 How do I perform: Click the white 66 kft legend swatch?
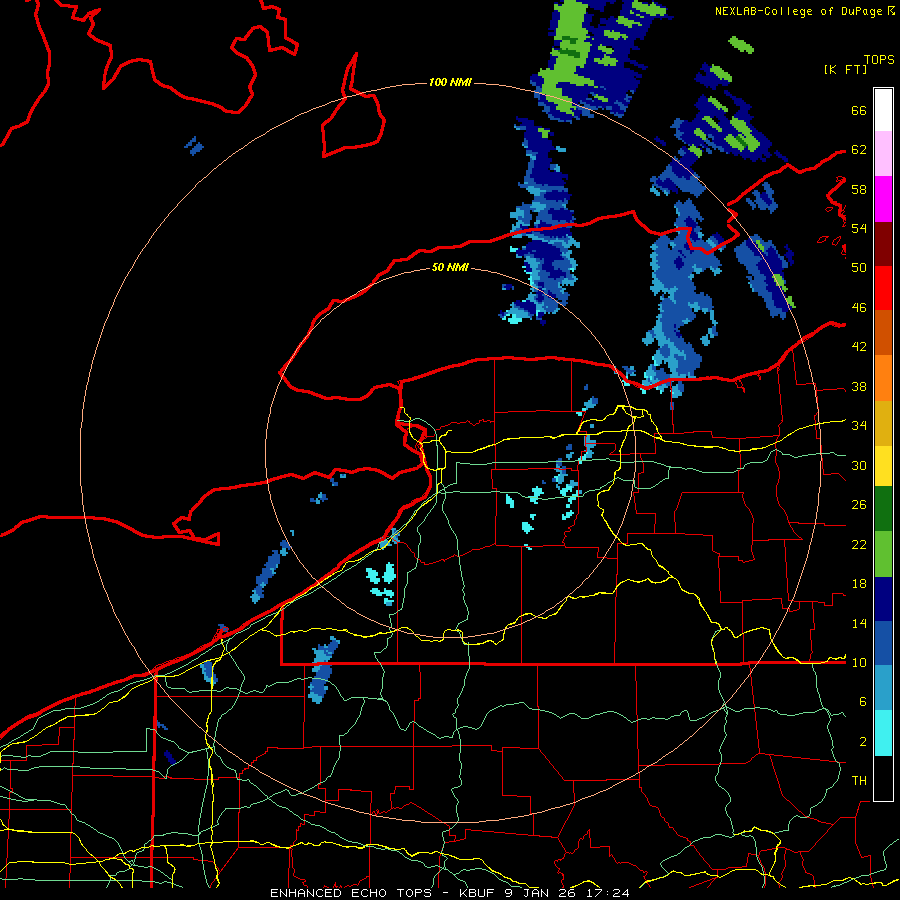coord(883,110)
